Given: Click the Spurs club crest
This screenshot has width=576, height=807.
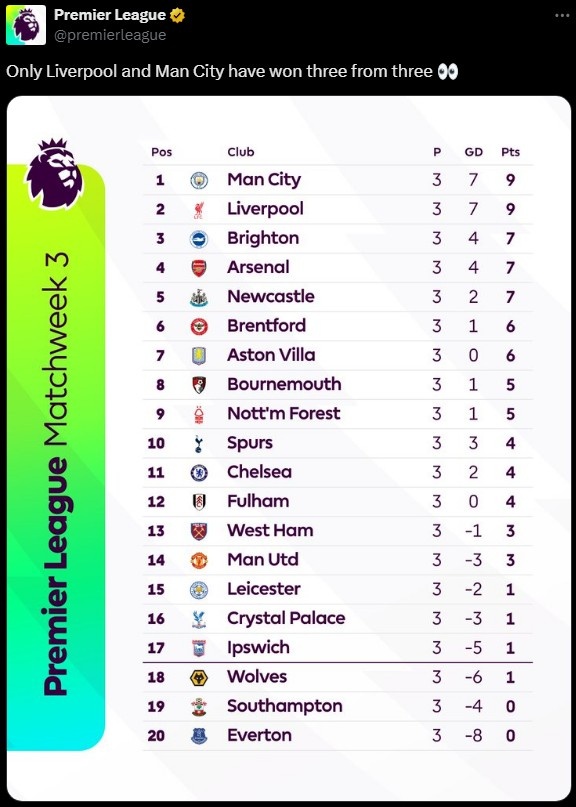Looking at the screenshot, I should pyautogui.click(x=199, y=443).
